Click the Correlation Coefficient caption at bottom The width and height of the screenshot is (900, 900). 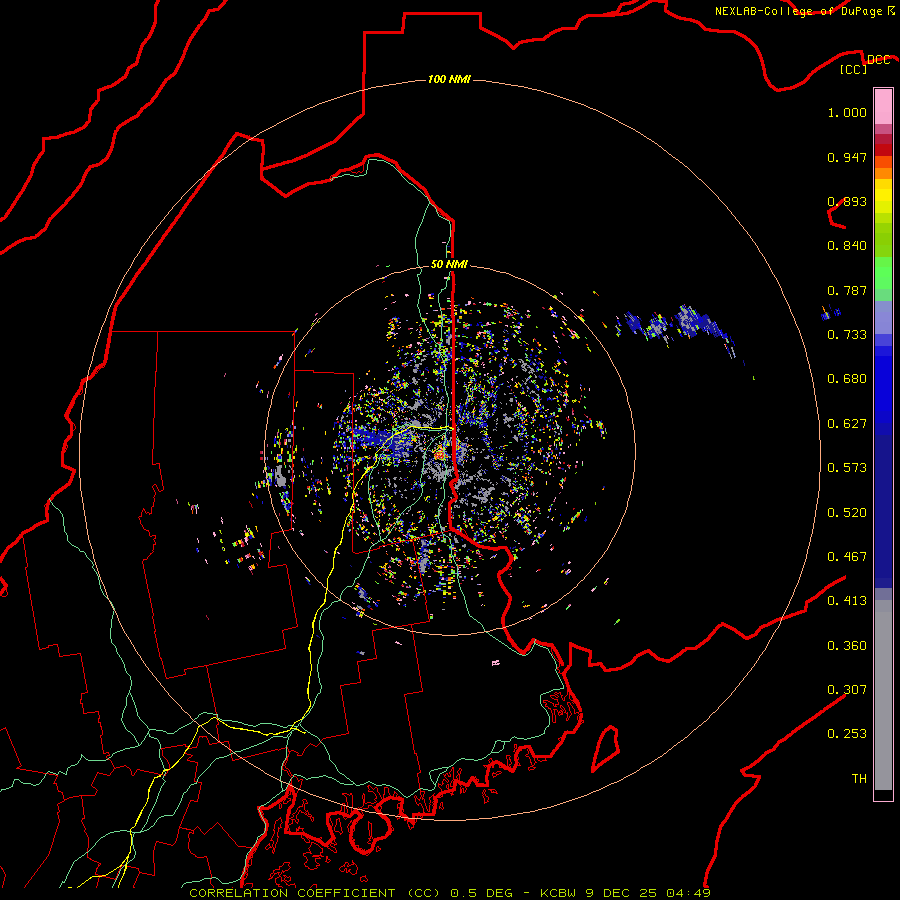click(450, 893)
